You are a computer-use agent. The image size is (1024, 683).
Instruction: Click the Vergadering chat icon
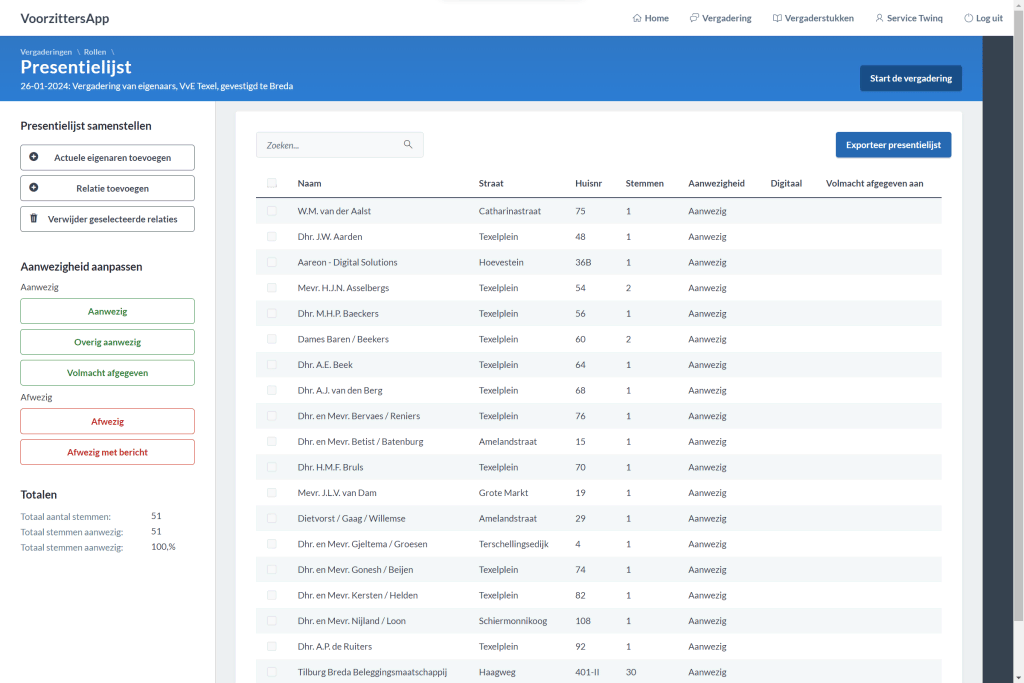pyautogui.click(x=694, y=18)
